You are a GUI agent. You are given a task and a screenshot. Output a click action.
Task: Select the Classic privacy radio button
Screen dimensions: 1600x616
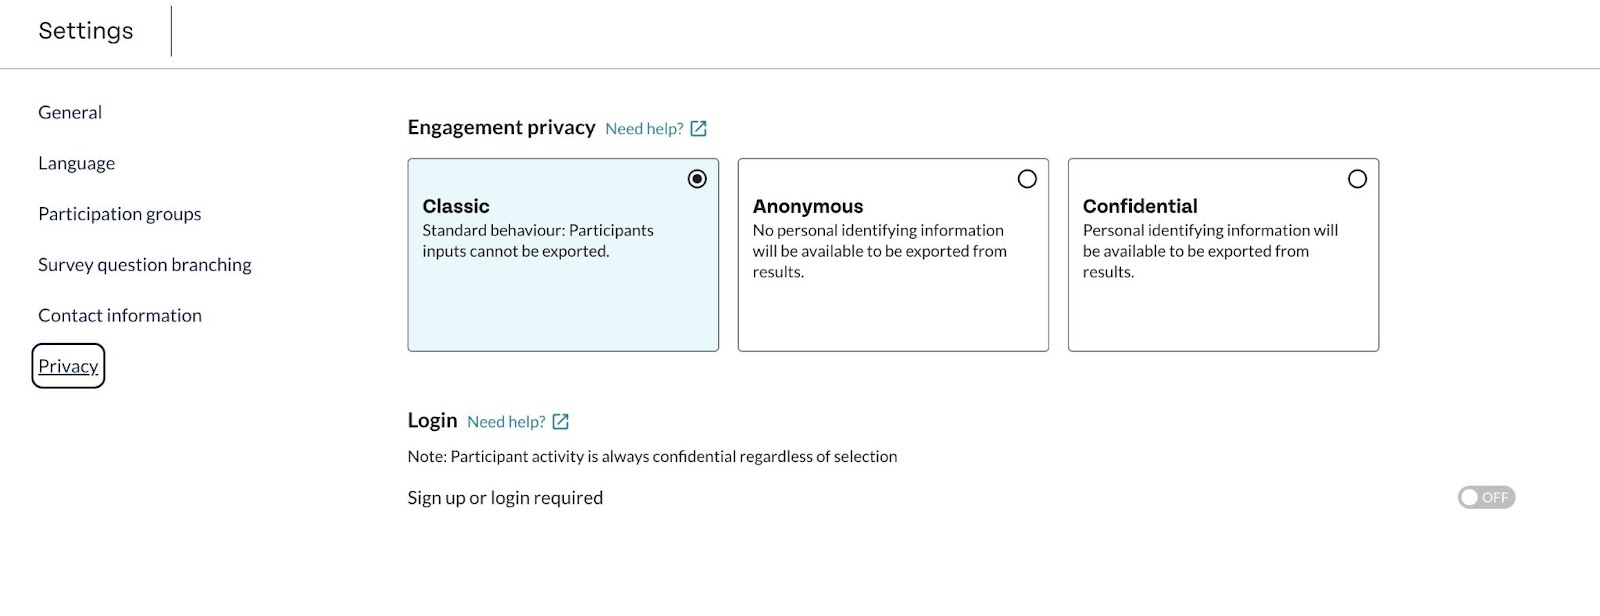click(697, 179)
